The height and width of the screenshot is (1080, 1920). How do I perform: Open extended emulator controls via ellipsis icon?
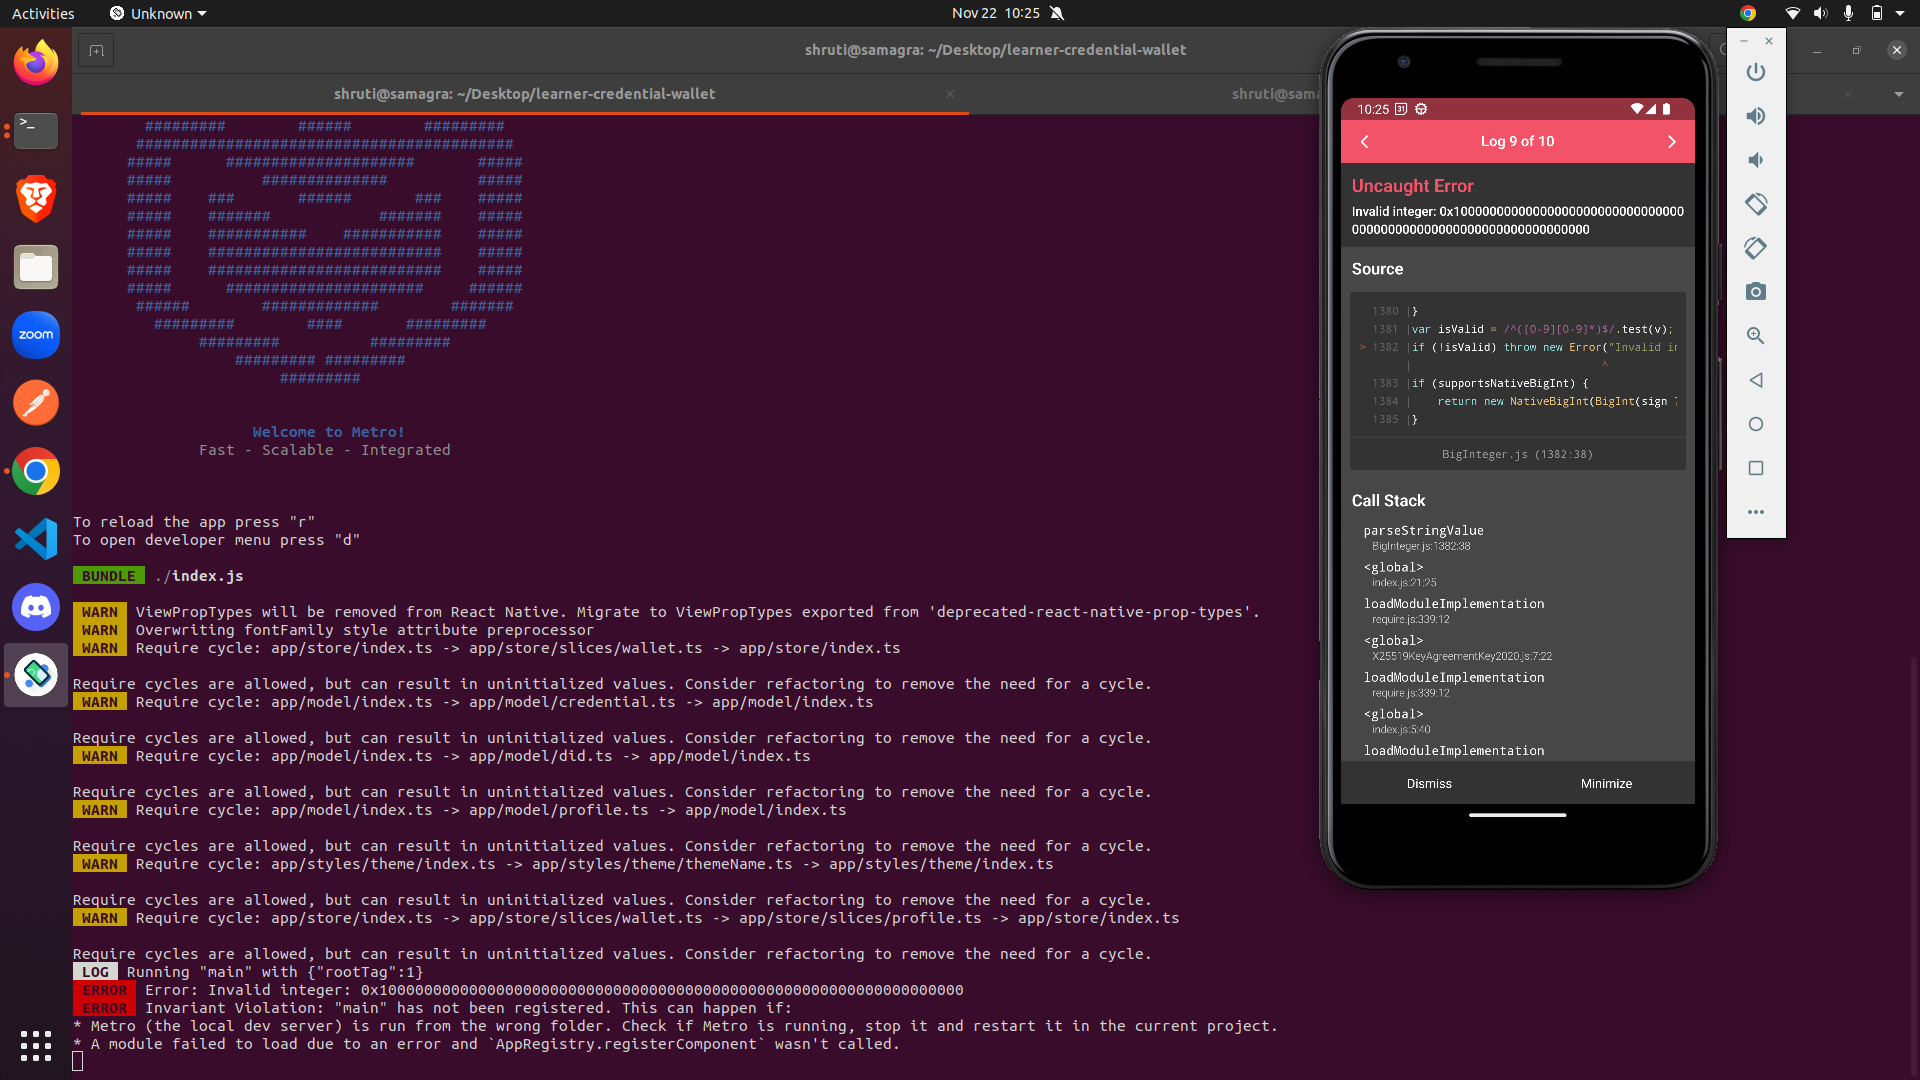(1756, 512)
